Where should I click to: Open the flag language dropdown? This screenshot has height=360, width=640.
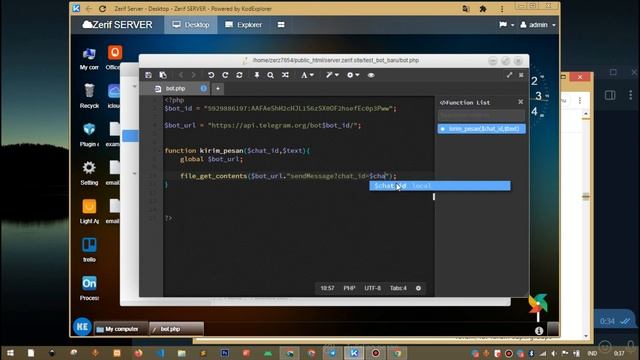coord(506,25)
